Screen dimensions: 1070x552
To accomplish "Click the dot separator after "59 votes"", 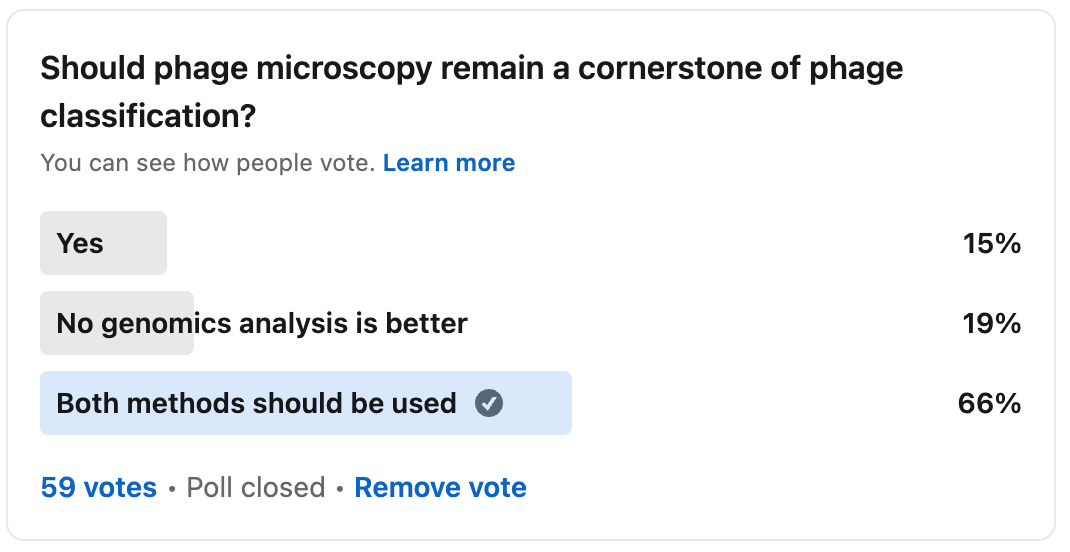I will coord(172,489).
